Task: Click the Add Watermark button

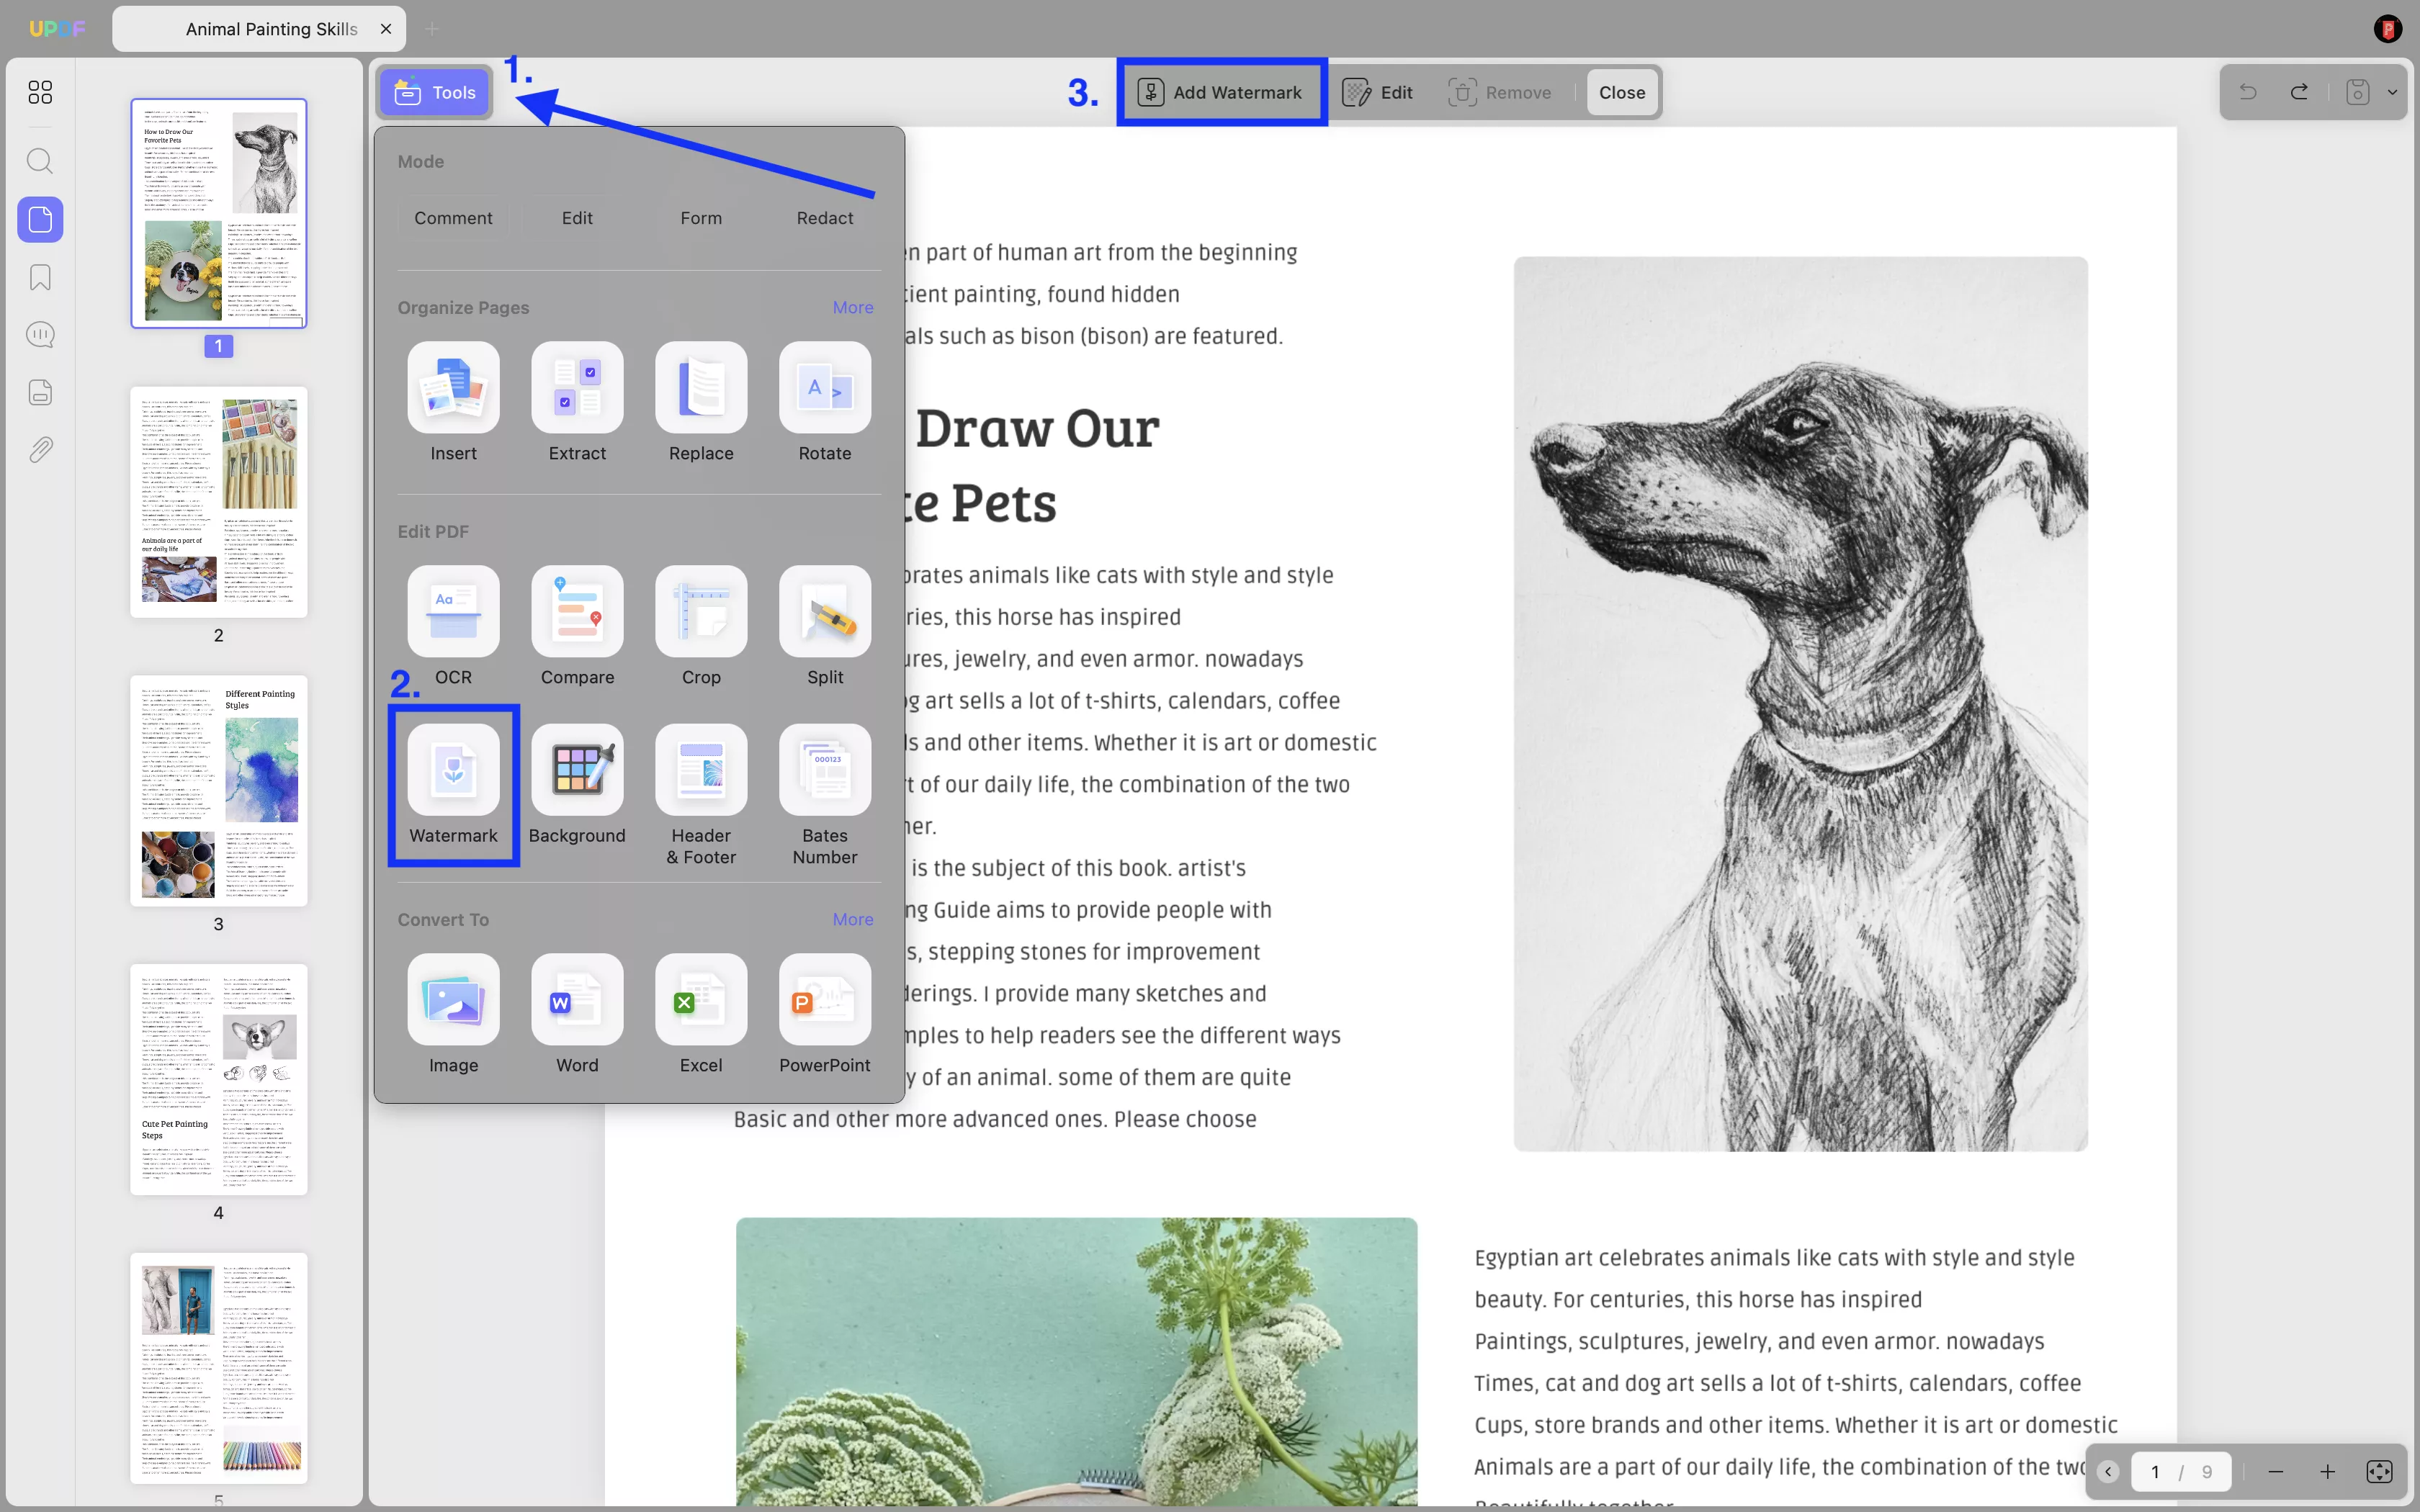Action: pos(1221,92)
